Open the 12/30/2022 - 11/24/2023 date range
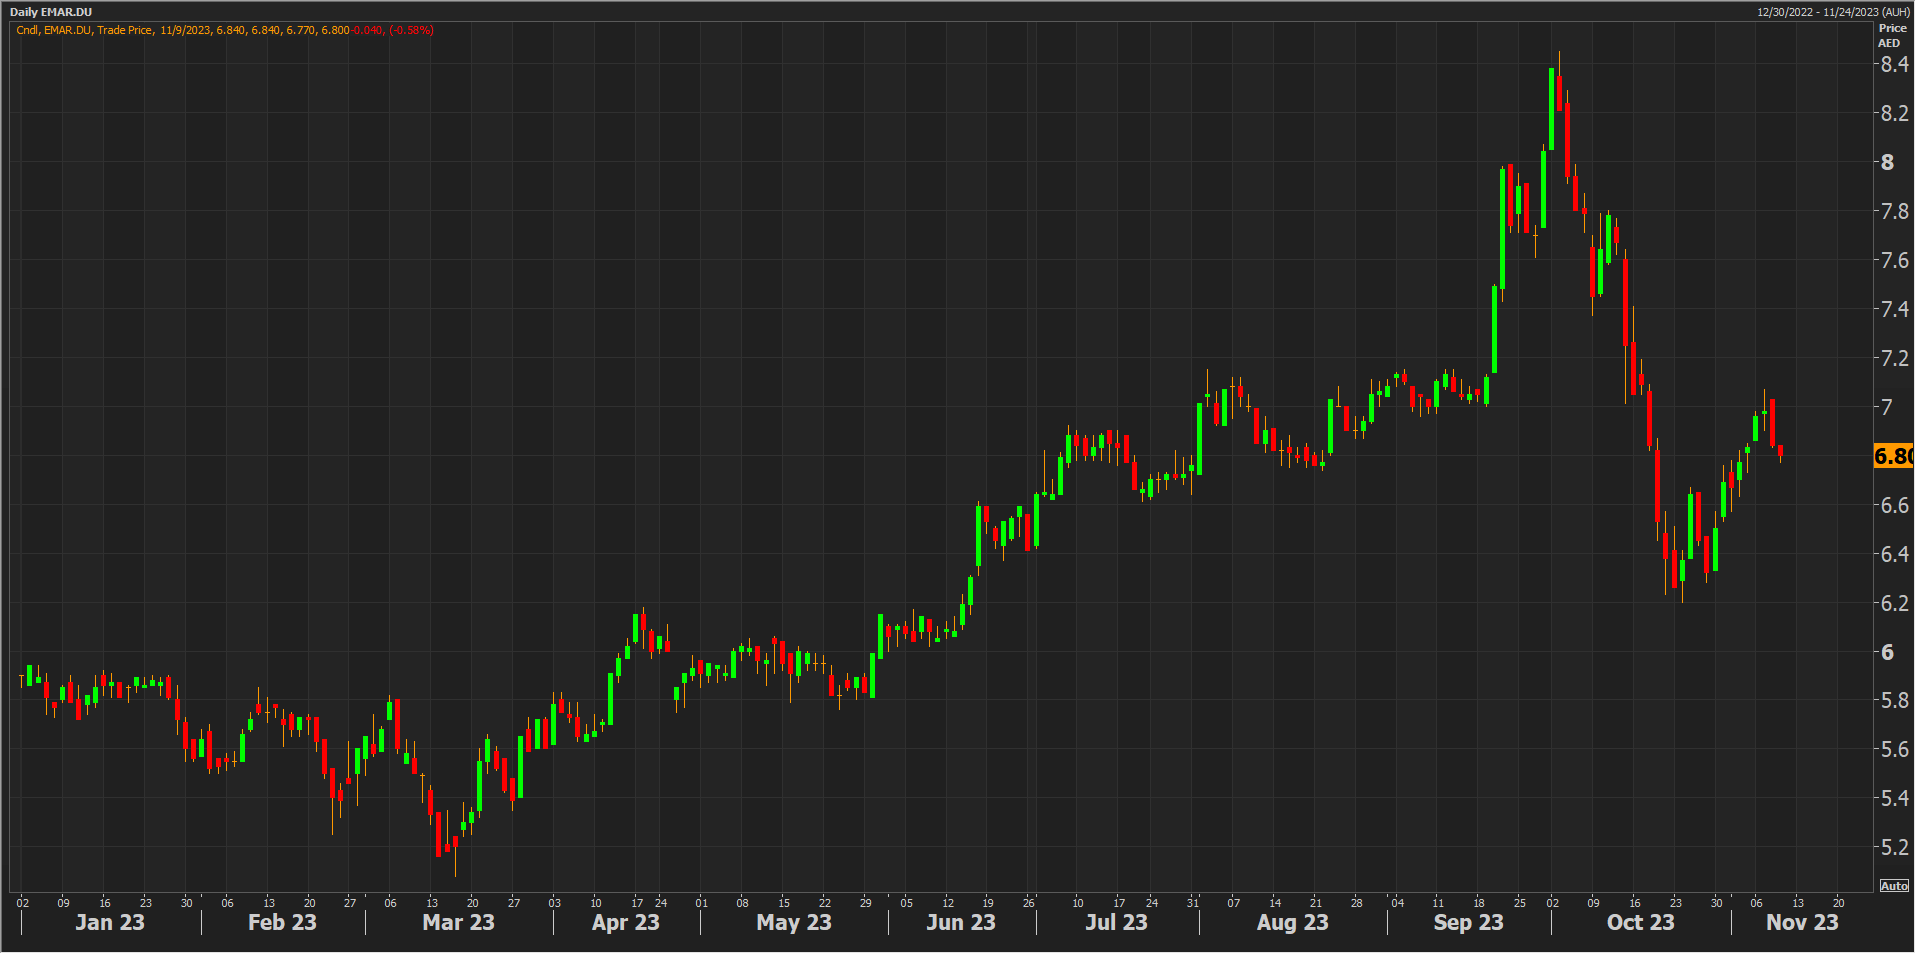 coord(1832,12)
